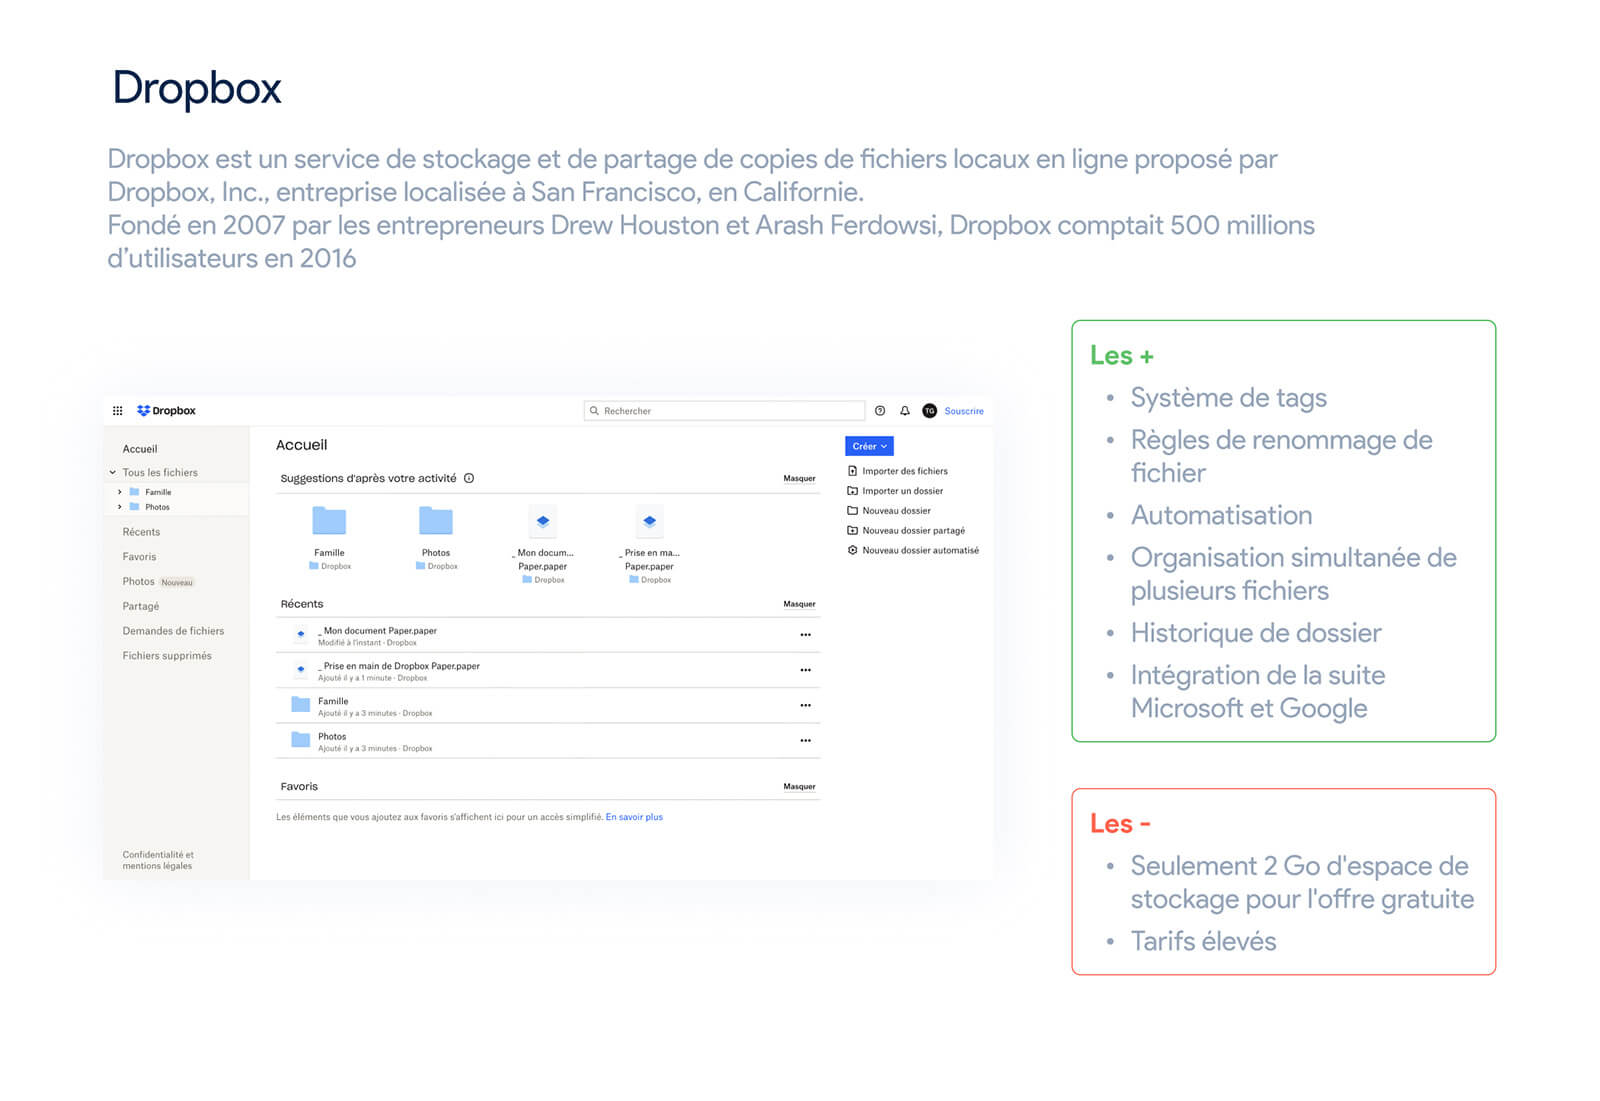The width and height of the screenshot is (1600, 1101).
Task: Click the Dropbox logo in header
Action: [x=166, y=411]
